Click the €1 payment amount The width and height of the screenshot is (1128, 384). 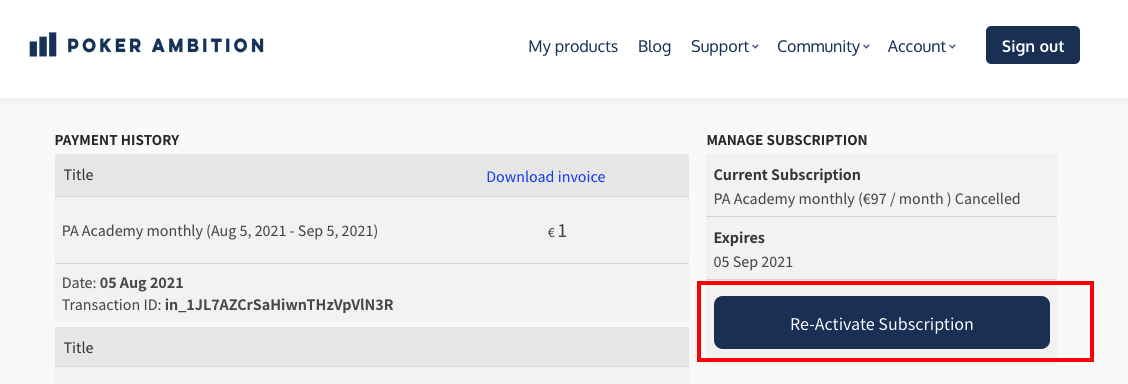[557, 231]
